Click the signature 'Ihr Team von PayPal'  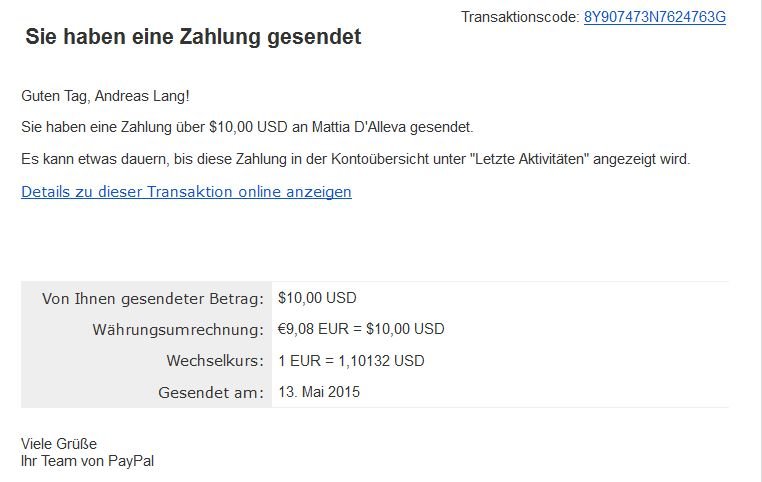click(x=87, y=461)
